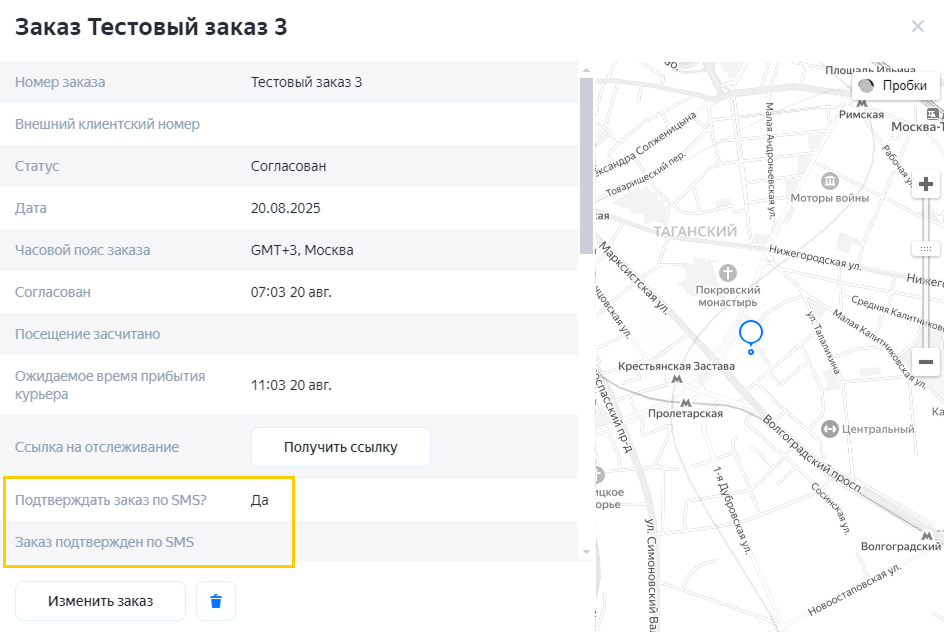
Task: Click the trash icon to delete order
Action: tap(216, 601)
